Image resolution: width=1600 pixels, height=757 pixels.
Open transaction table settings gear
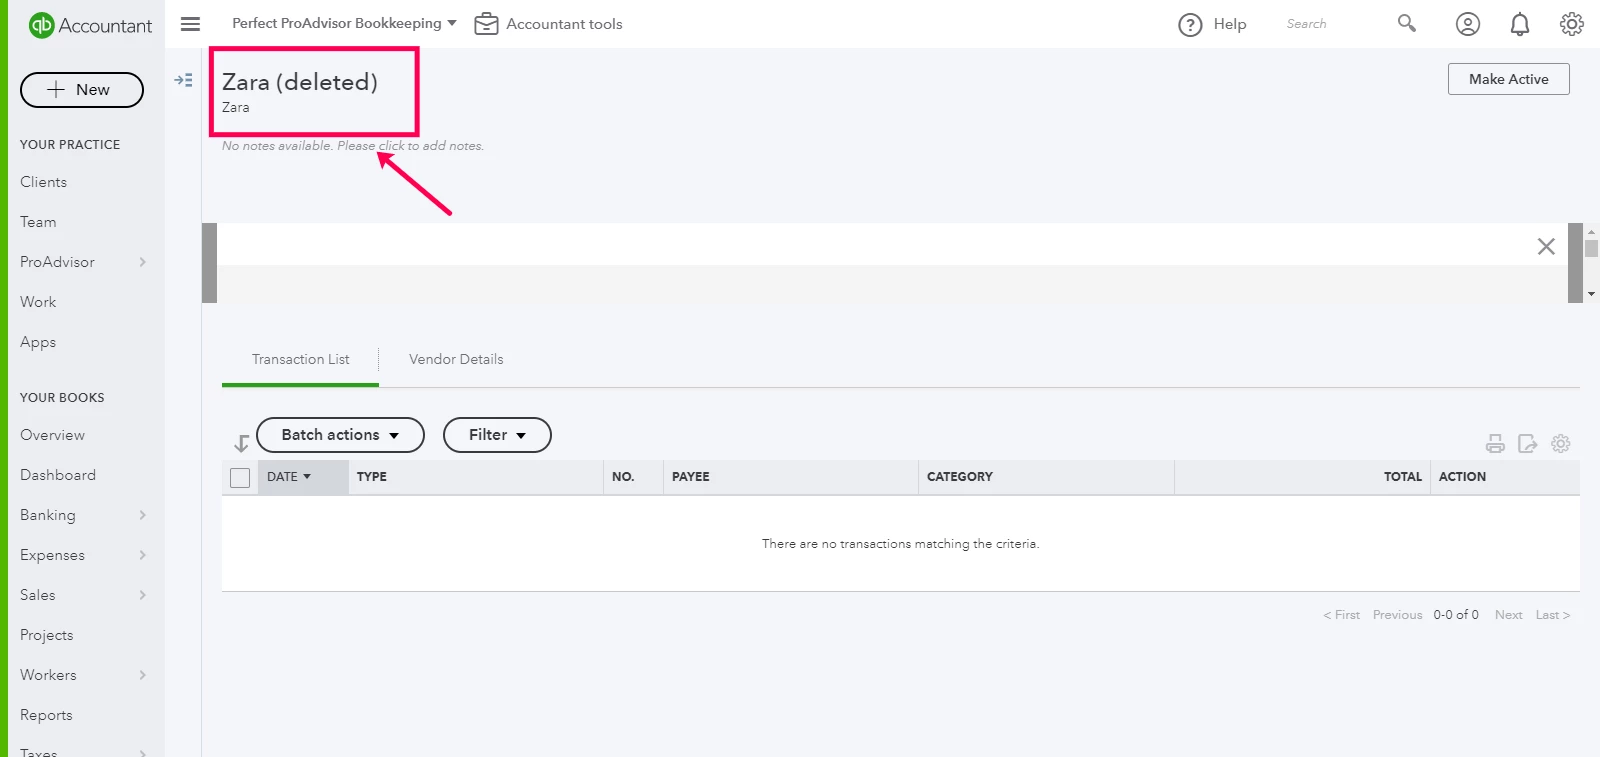(x=1561, y=443)
